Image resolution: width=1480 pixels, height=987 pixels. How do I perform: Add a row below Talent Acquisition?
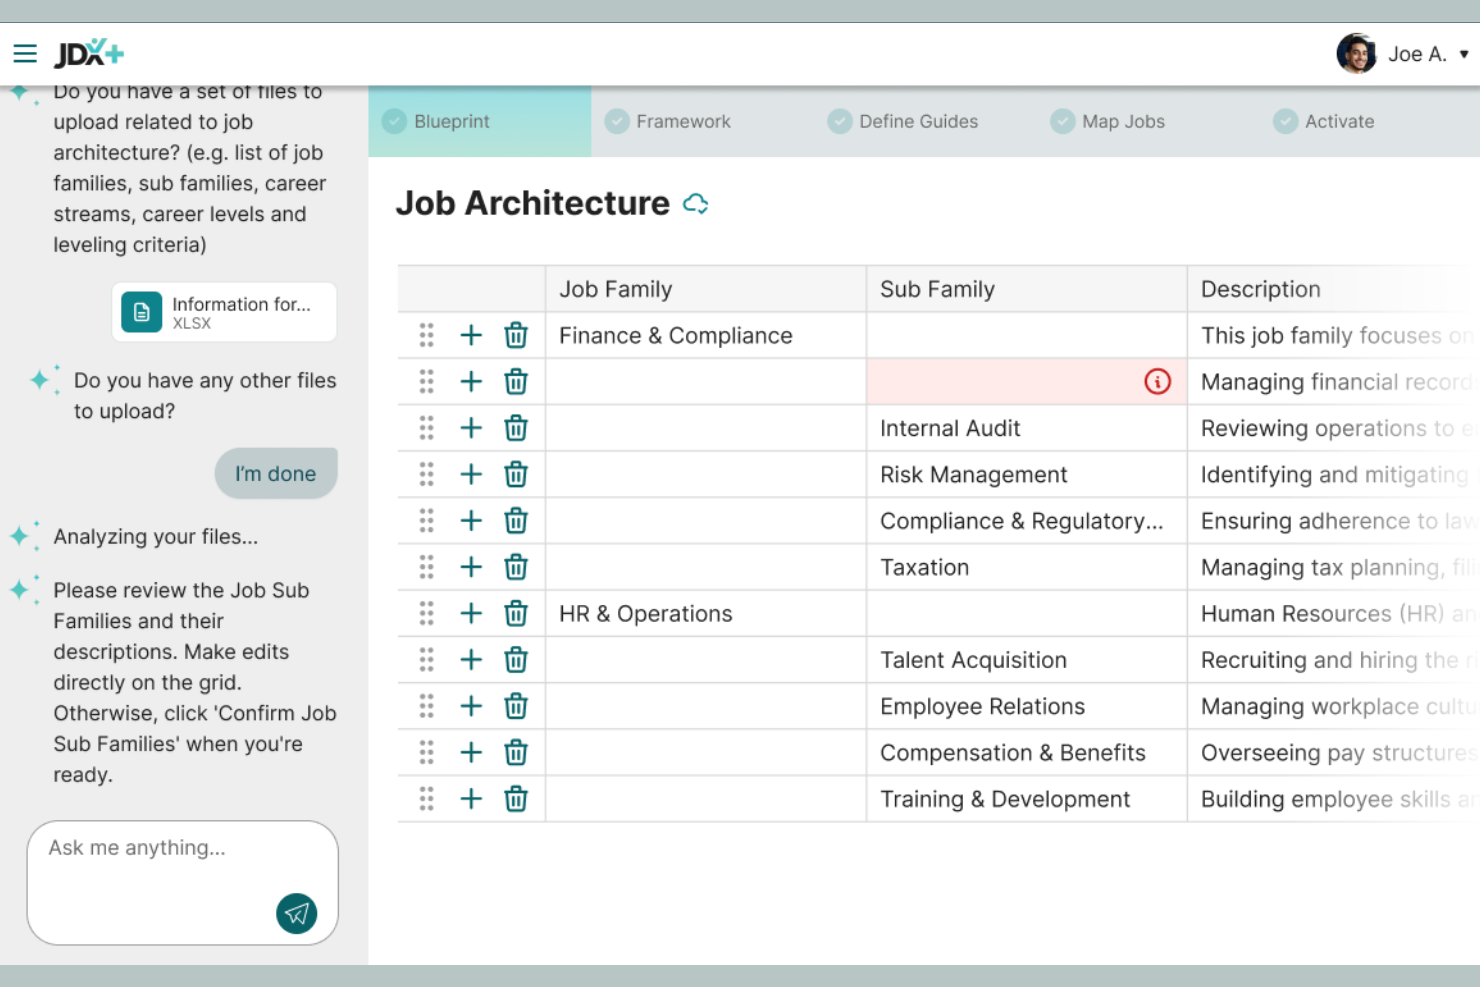471,659
